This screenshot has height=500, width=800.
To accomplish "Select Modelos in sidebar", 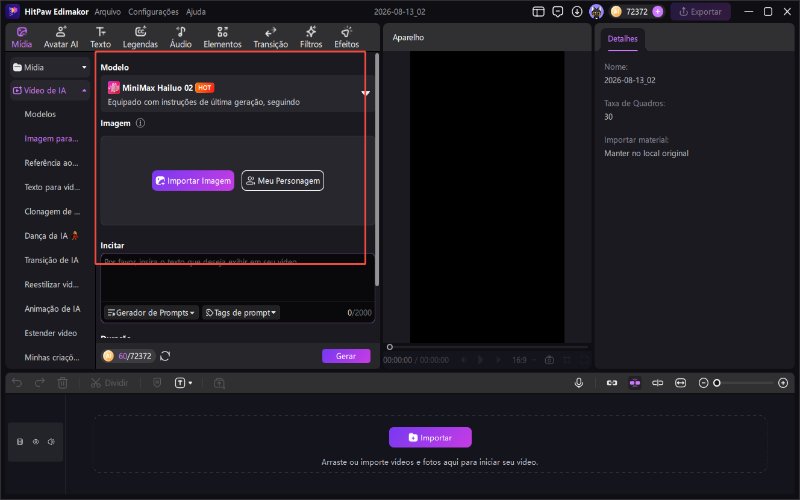I will click(x=40, y=114).
